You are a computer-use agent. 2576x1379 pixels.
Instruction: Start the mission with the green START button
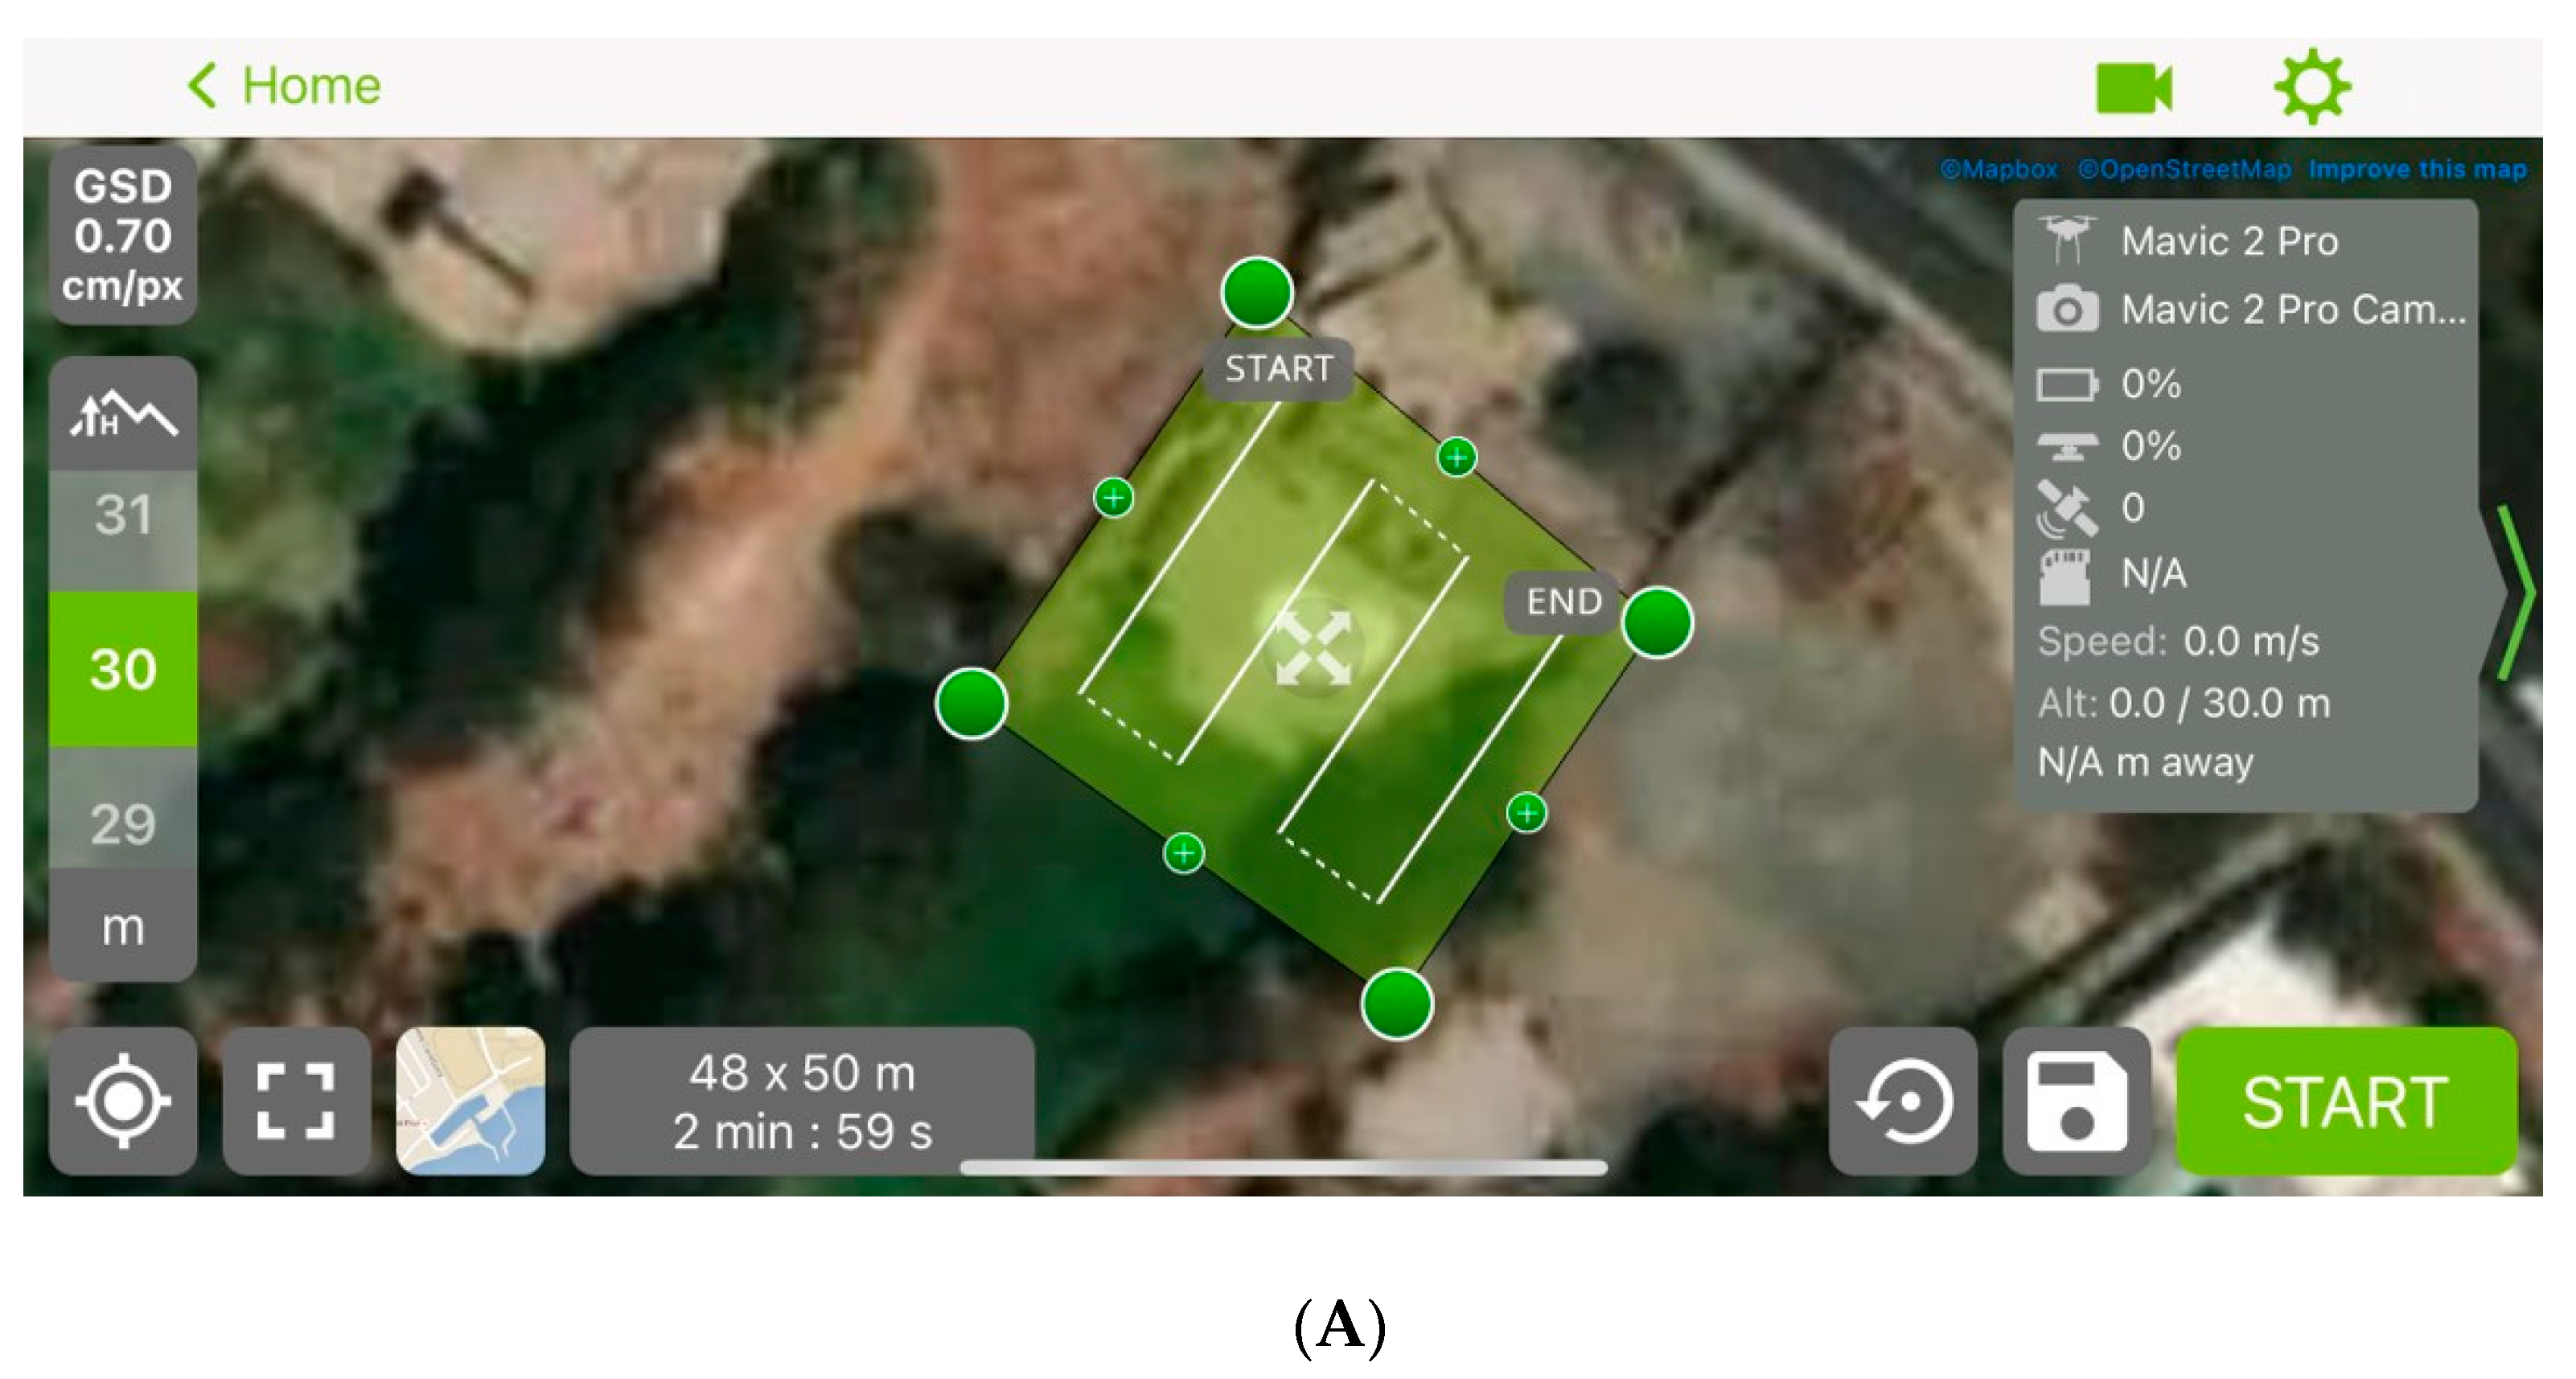click(2346, 1100)
